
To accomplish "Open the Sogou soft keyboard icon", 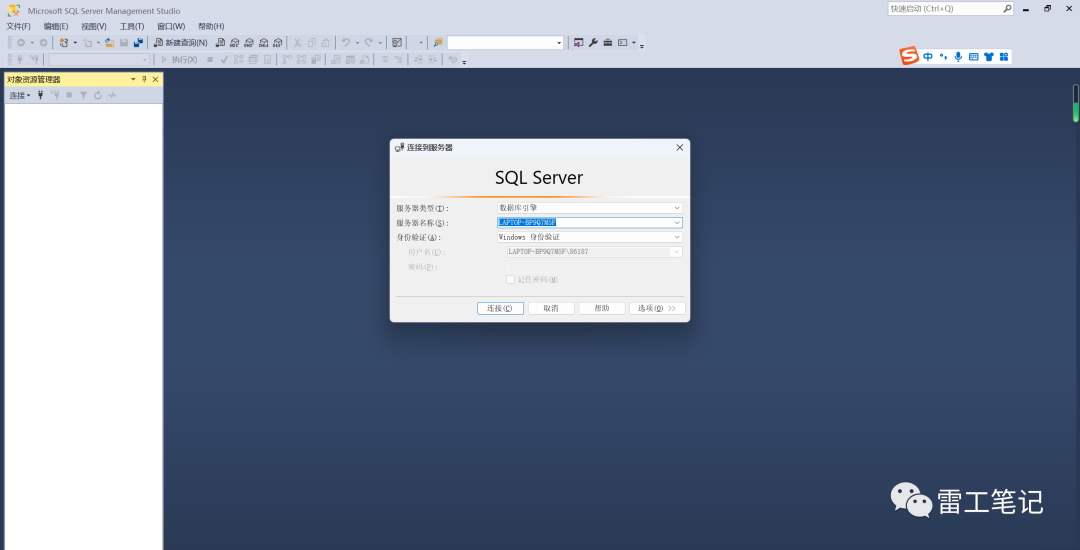I will coord(973,56).
